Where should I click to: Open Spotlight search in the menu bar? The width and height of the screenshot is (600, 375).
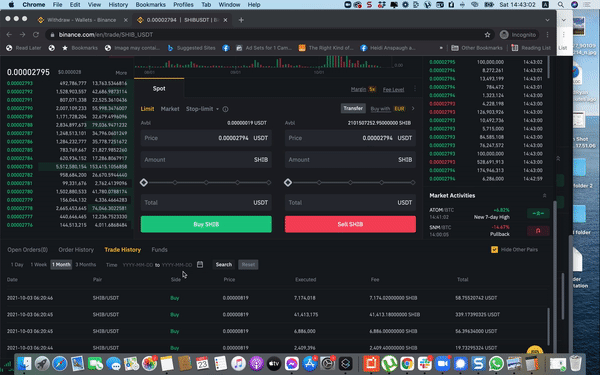point(561,5)
